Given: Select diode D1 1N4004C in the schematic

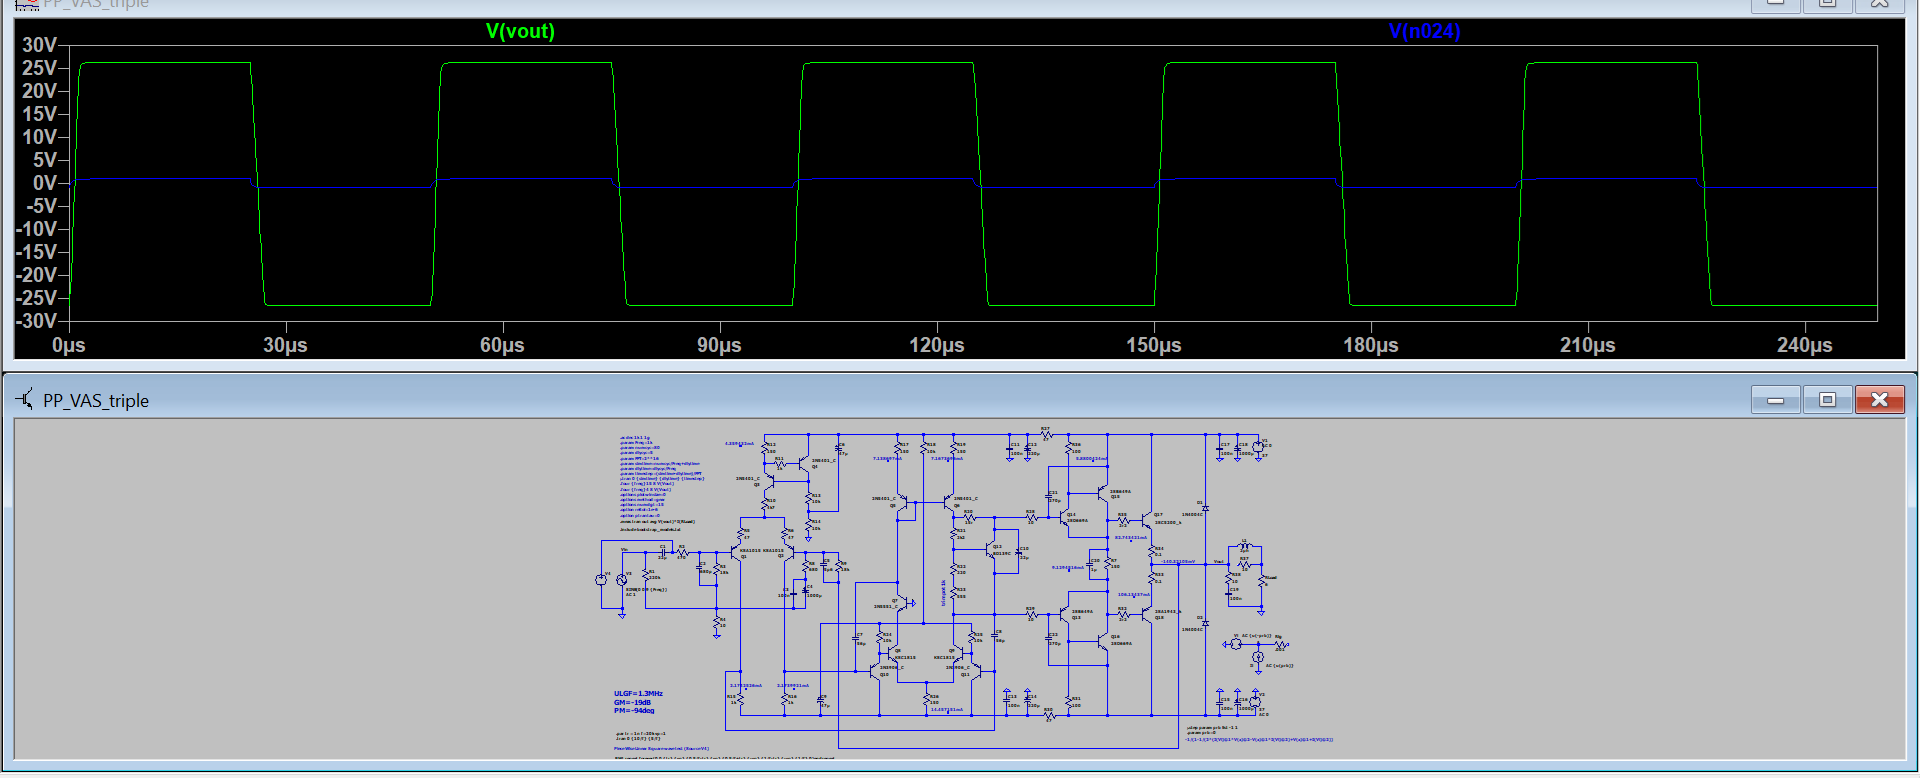Looking at the screenshot, I should 1205,508.
